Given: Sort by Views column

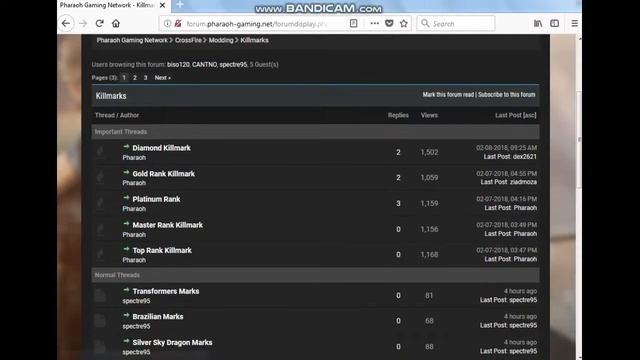Looking at the screenshot, I should (x=429, y=116).
